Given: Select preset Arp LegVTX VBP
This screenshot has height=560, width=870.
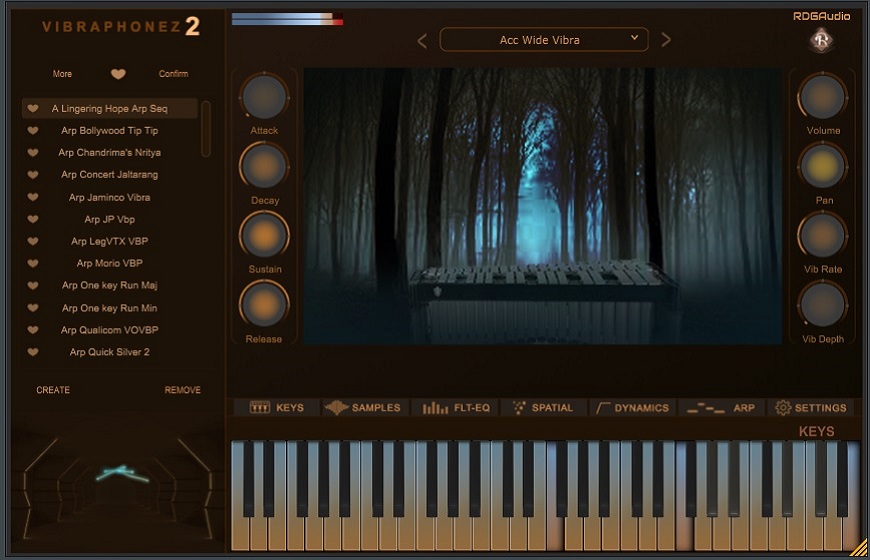Looking at the screenshot, I should click(109, 241).
